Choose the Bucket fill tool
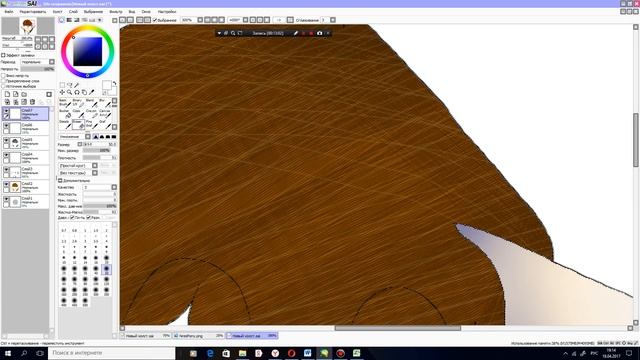The width and height of the screenshot is (640, 360). tap(65, 113)
